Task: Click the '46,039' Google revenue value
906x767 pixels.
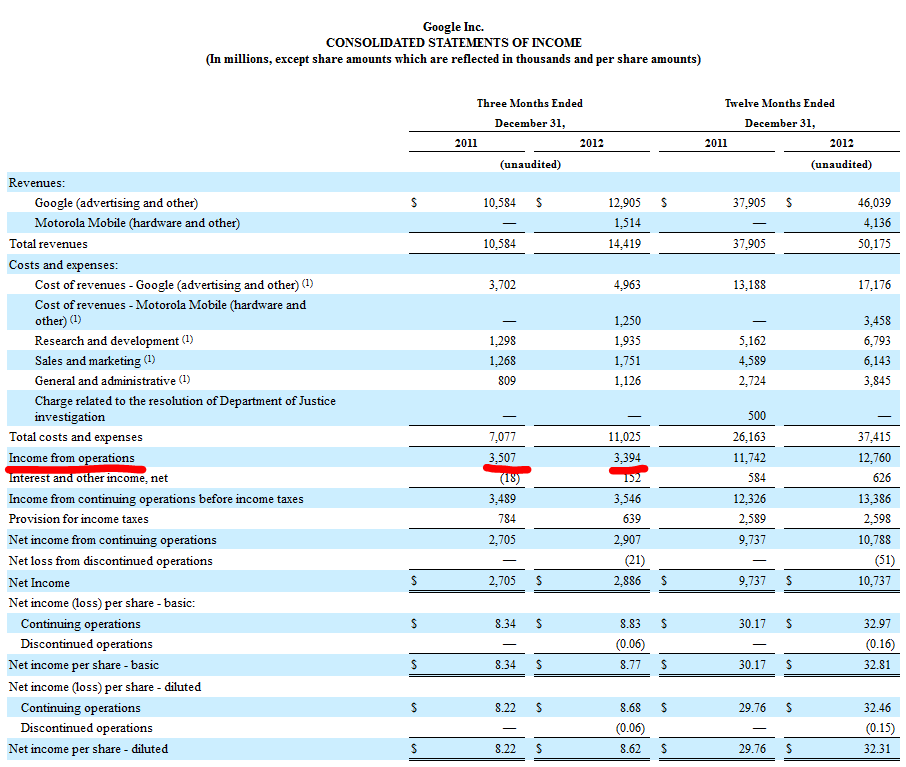Action: (x=874, y=203)
